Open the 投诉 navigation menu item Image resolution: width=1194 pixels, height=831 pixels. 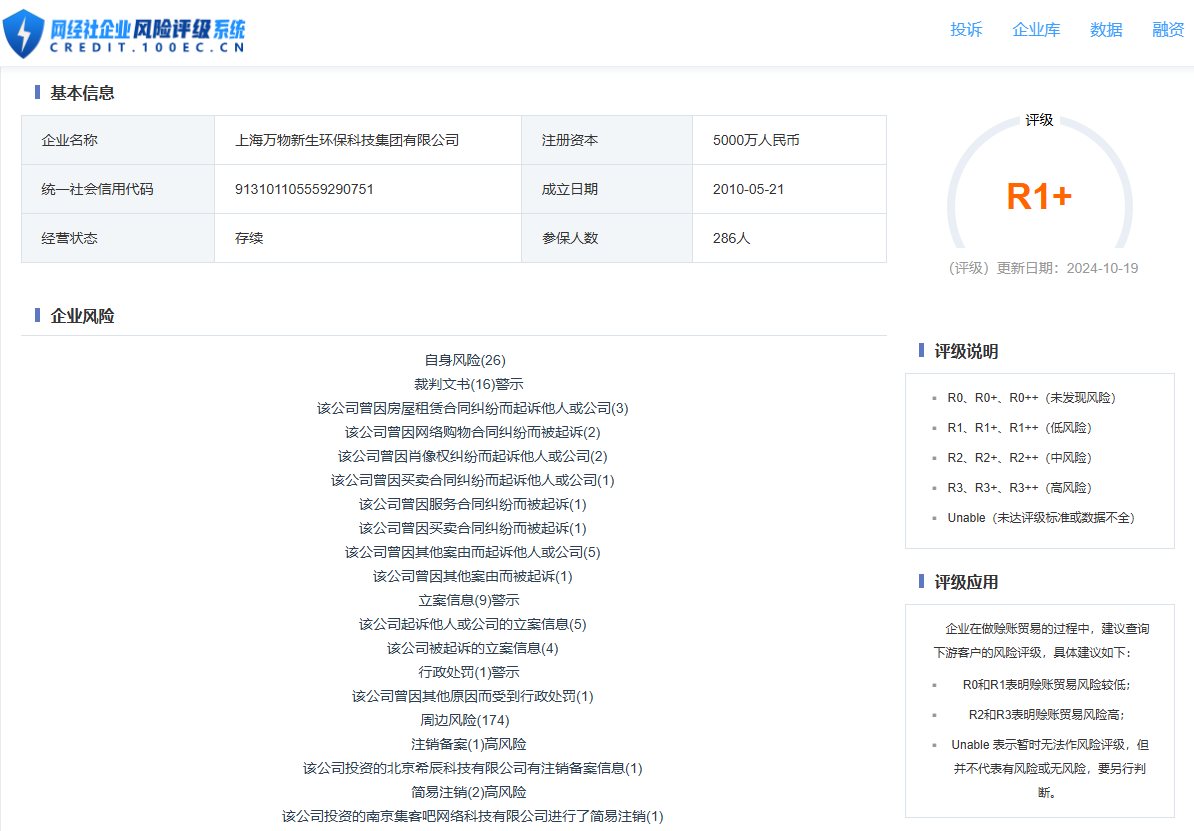click(x=965, y=30)
